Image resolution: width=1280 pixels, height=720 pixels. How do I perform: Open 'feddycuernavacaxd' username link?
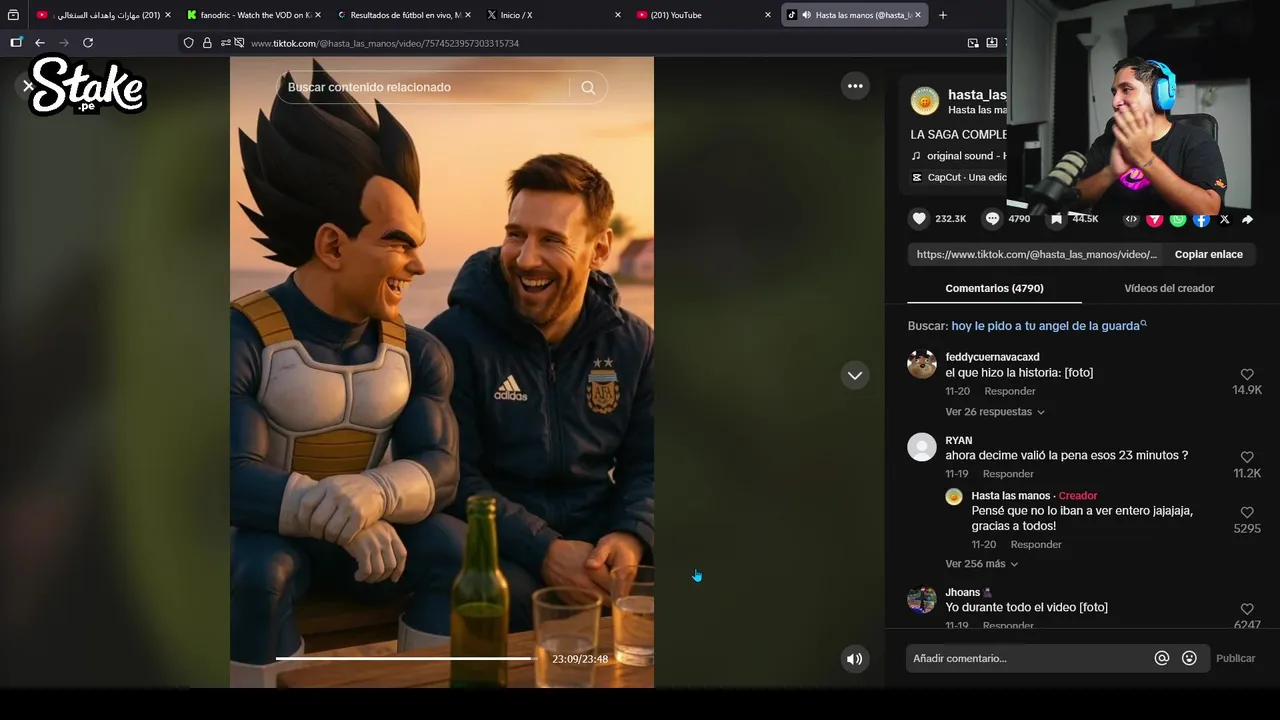point(992,357)
